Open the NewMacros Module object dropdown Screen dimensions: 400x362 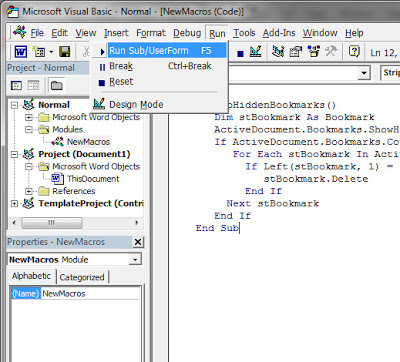[135, 260]
